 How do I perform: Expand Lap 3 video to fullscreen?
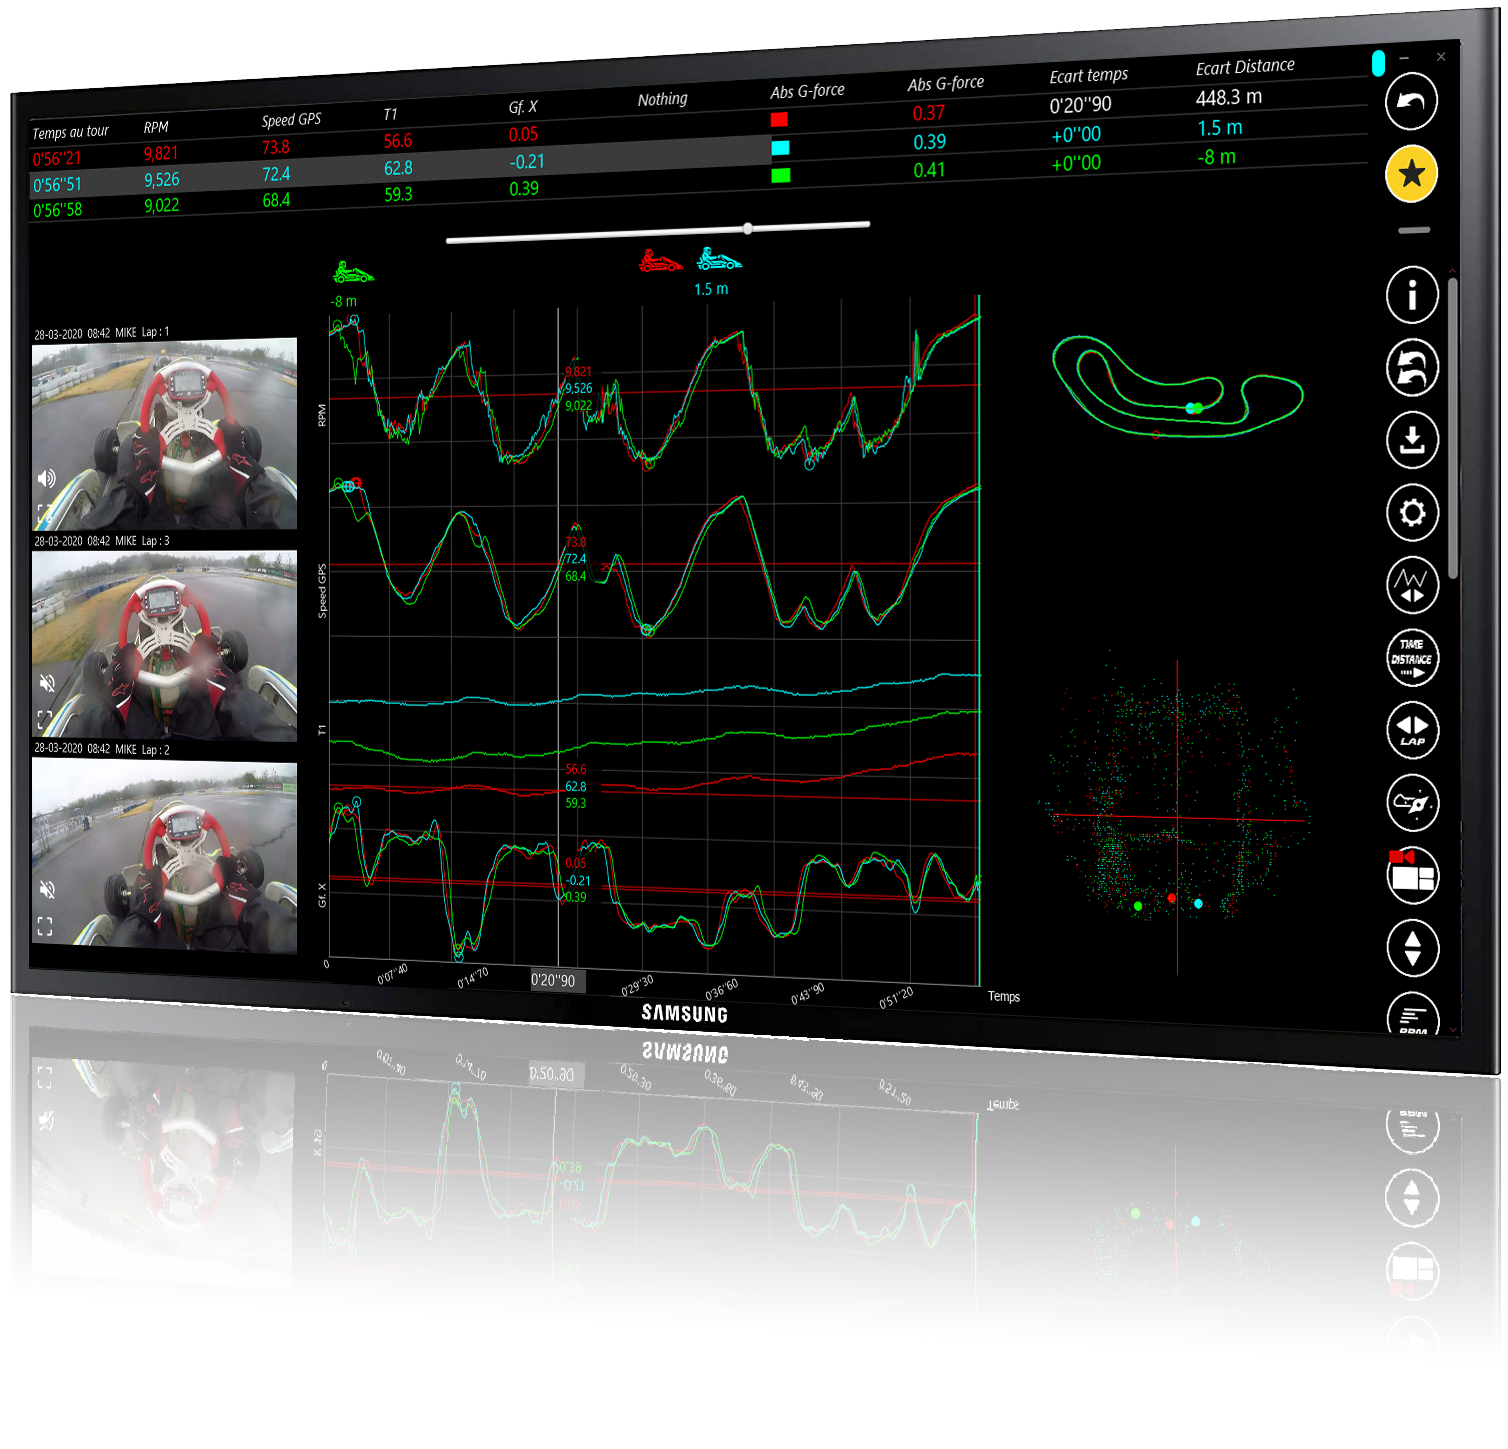click(44, 719)
